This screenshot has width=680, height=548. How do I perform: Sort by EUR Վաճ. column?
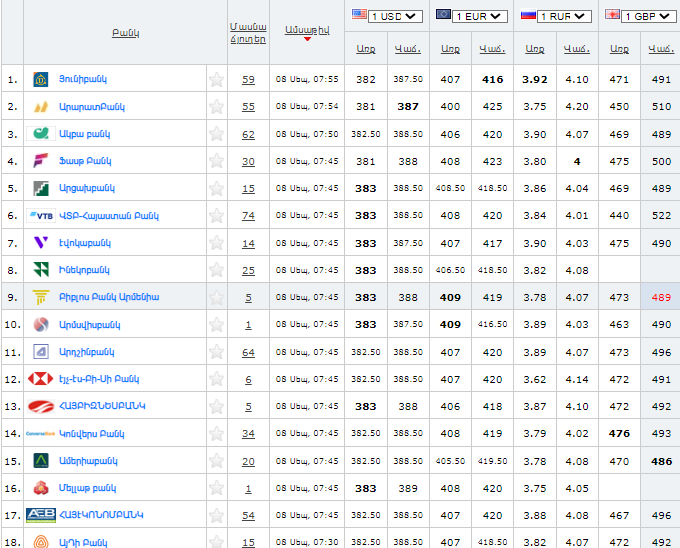(x=492, y=49)
